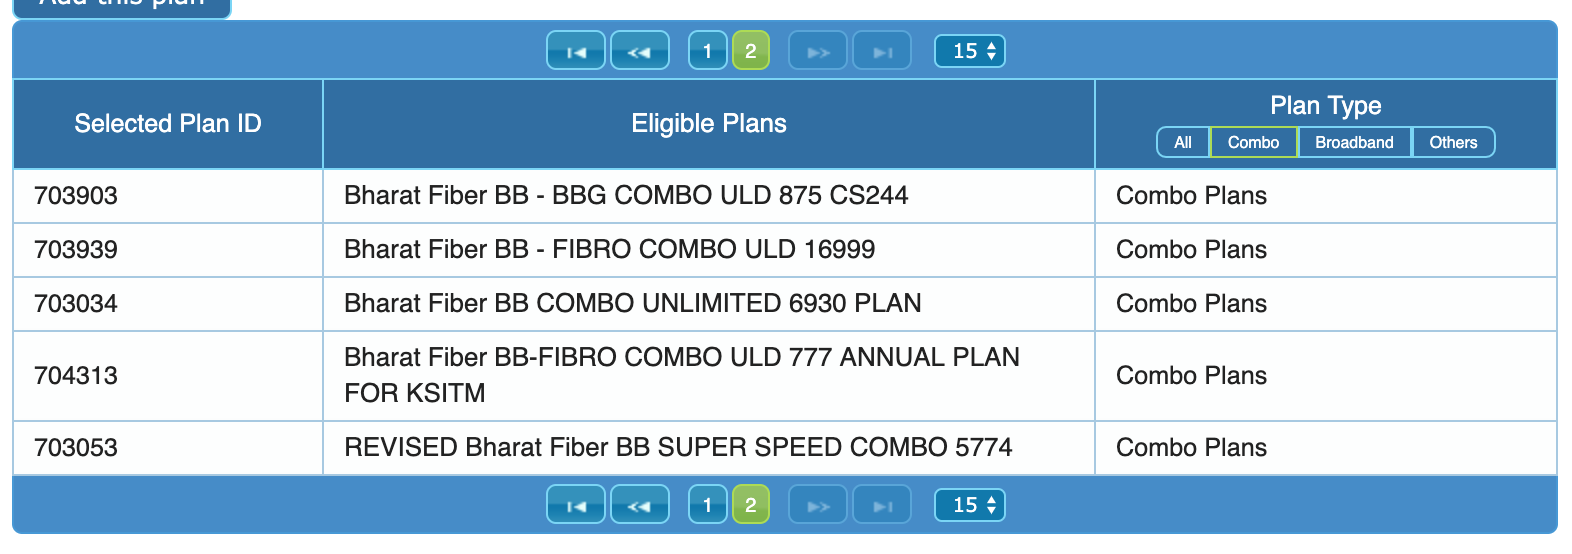Click the top last-page pagination icon
This screenshot has height=554, width=1572.
pyautogui.click(x=882, y=51)
